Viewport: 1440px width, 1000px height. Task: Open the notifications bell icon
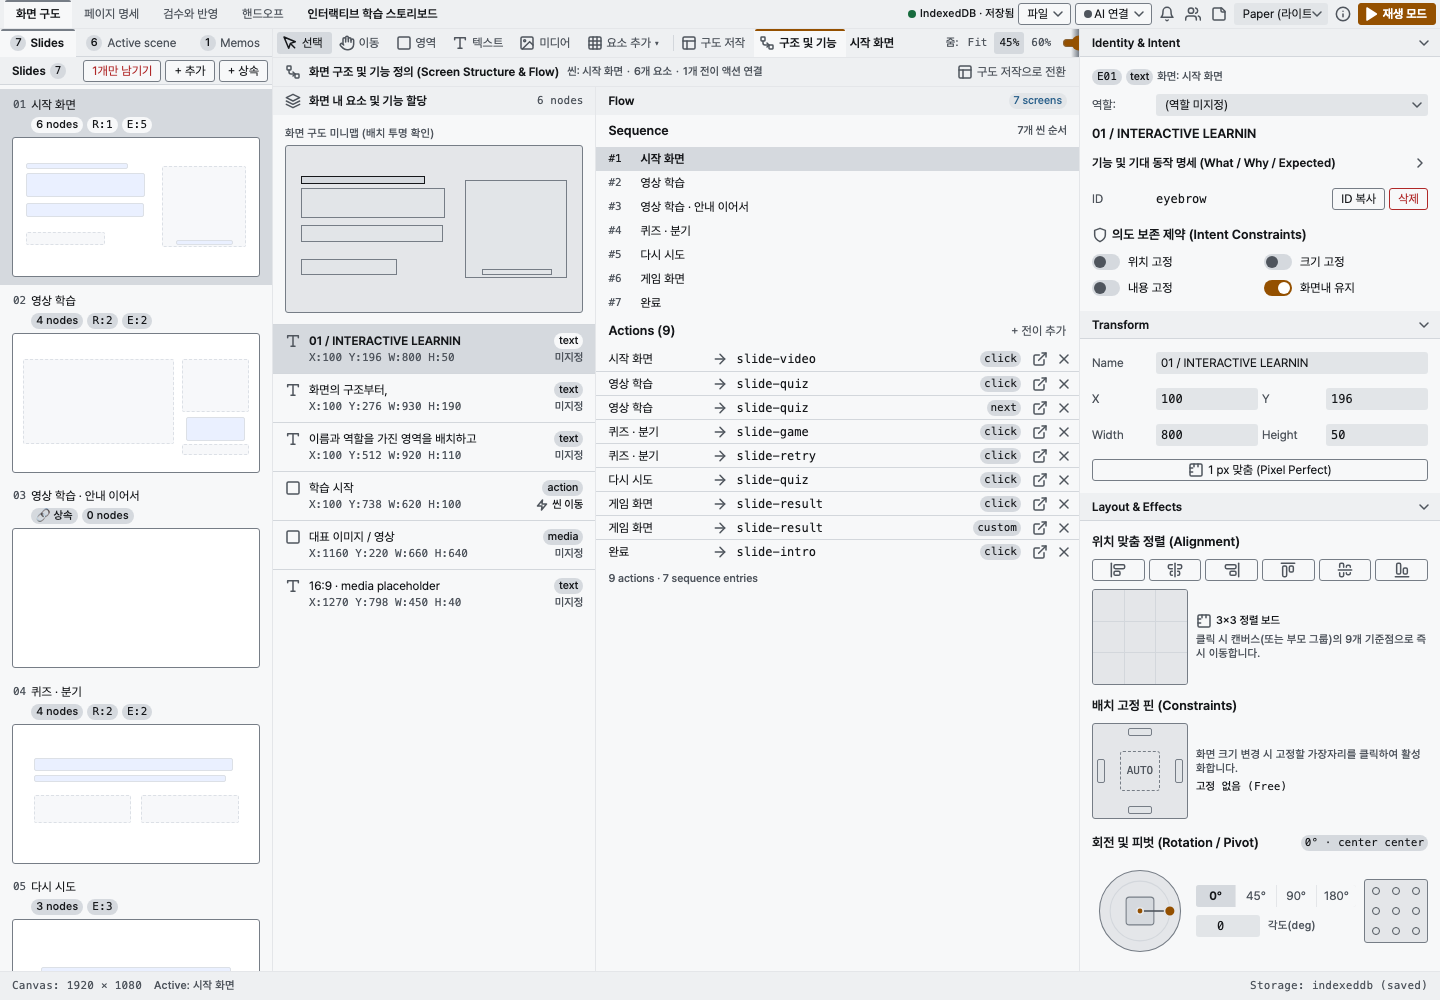[1167, 14]
